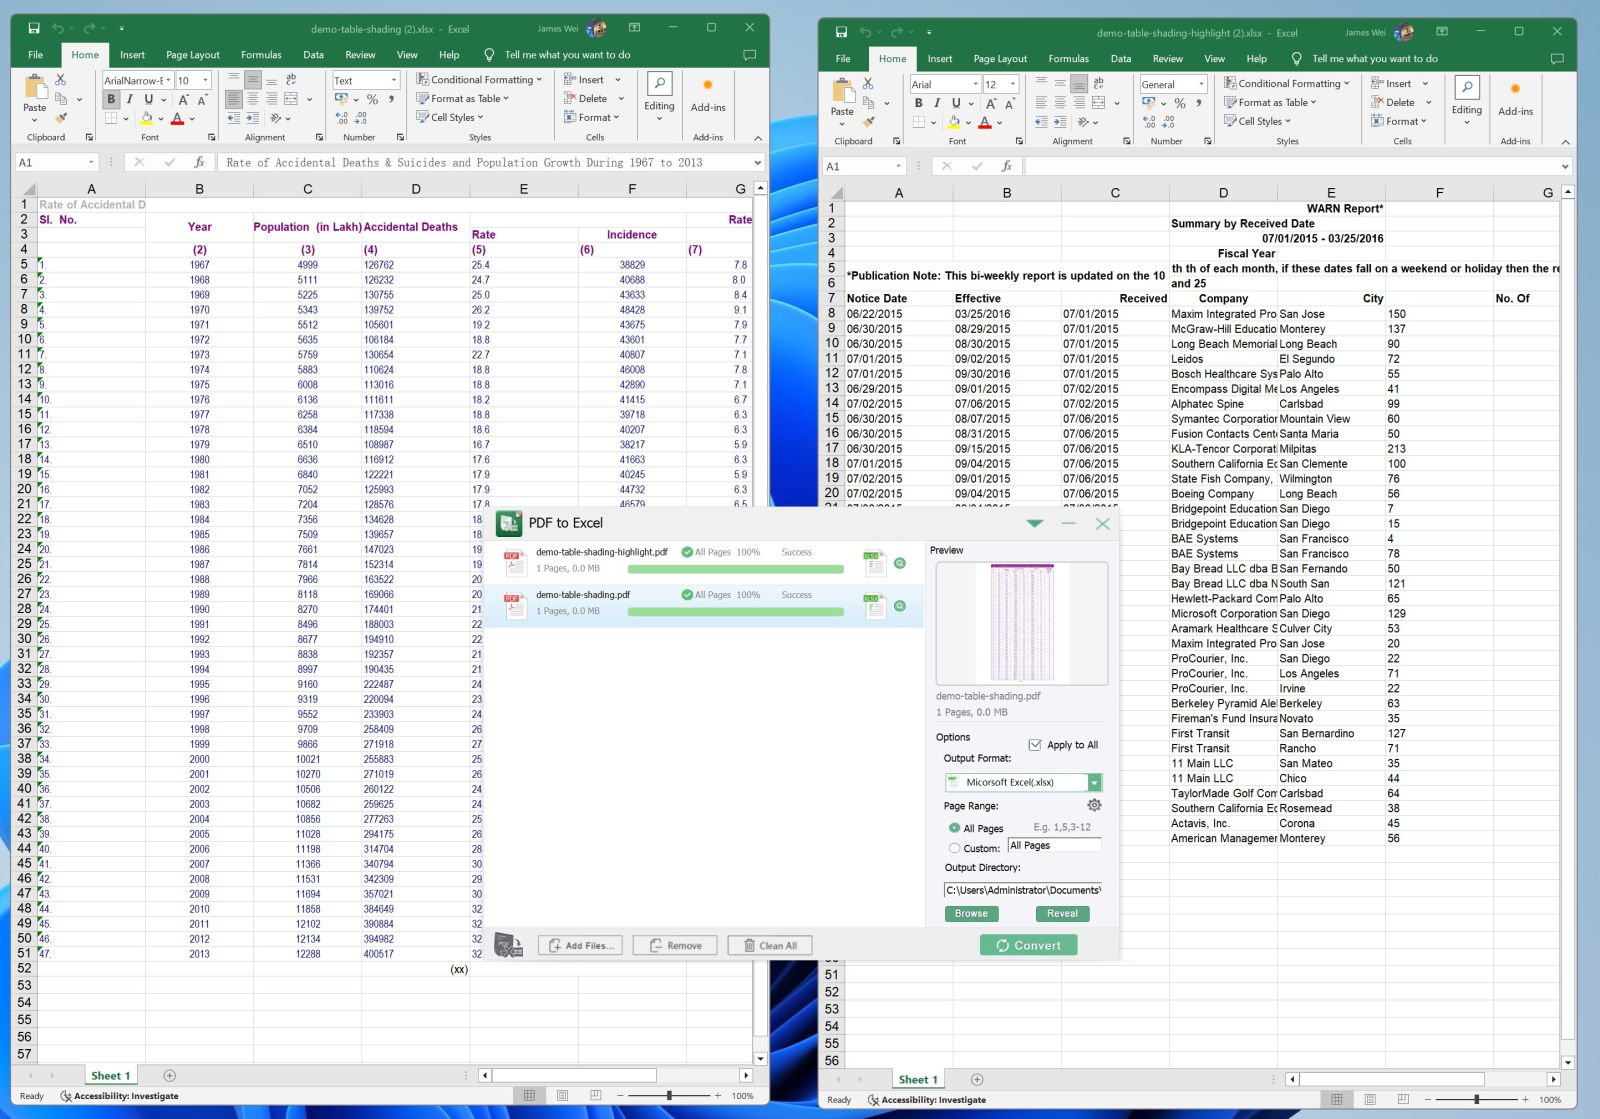Toggle Underline in the right Excel window
Viewport: 1600px width, 1119px height.
pyautogui.click(x=956, y=103)
